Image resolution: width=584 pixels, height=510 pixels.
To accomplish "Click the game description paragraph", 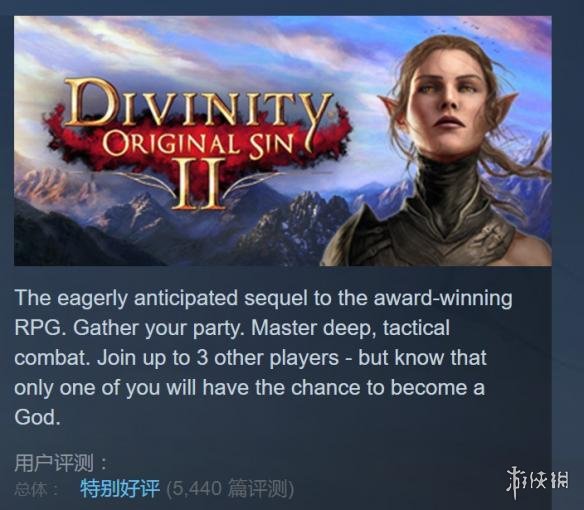I will pyautogui.click(x=263, y=358).
